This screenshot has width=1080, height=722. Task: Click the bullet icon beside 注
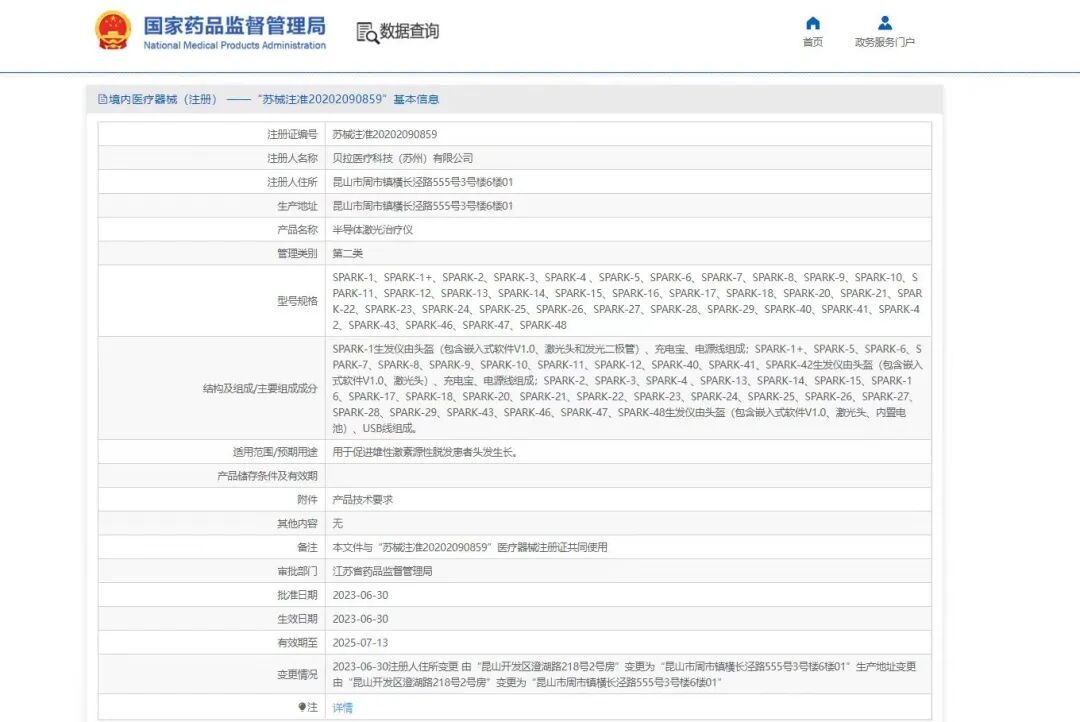(x=302, y=707)
